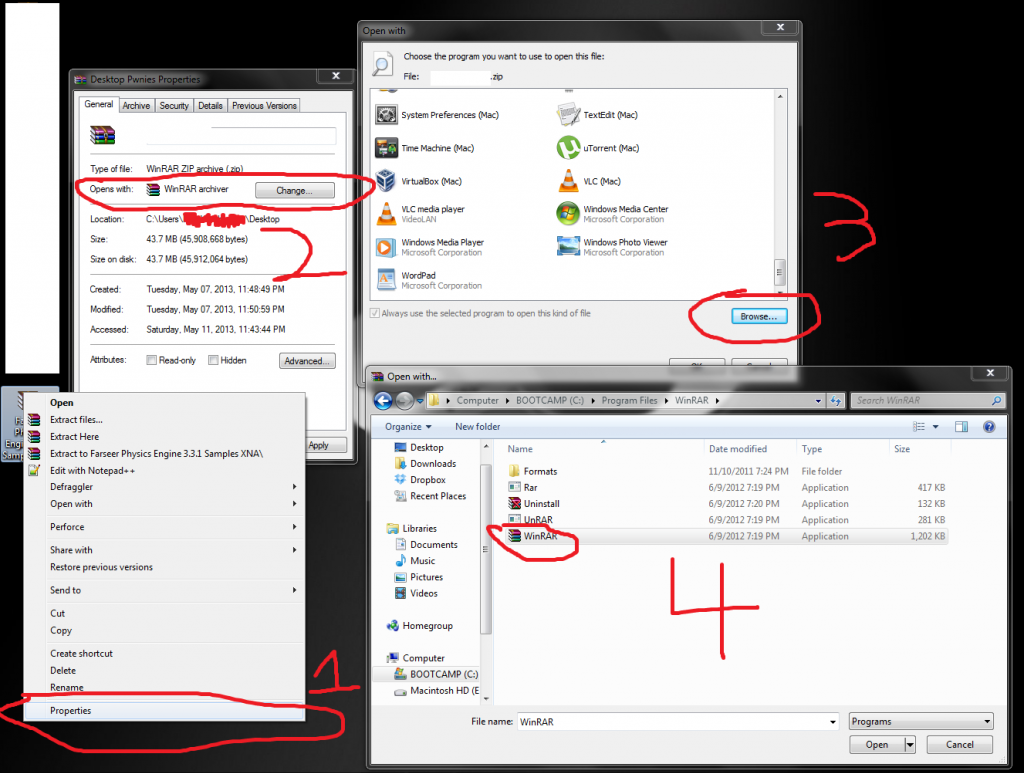Open Documents library in navigation pane
Screen dimensions: 1024x773
coord(426,544)
